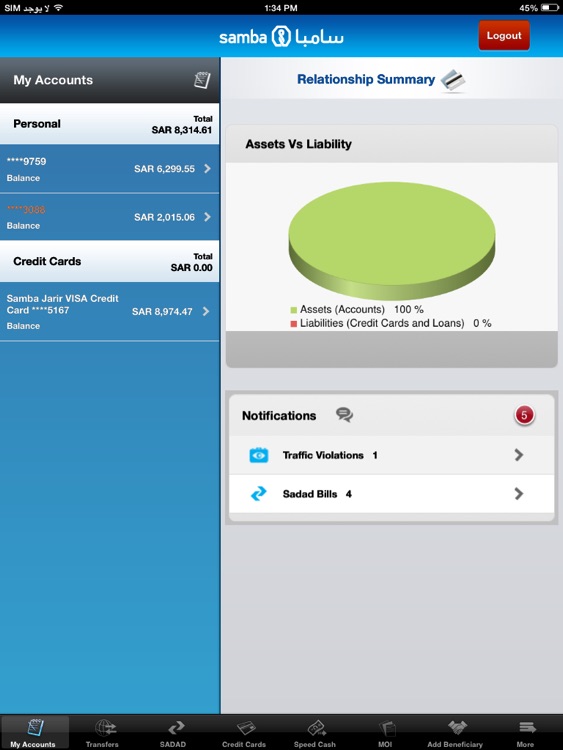The image size is (563, 750).
Task: Tap the 1:34 PM clock in status bar
Action: tap(281, 8)
